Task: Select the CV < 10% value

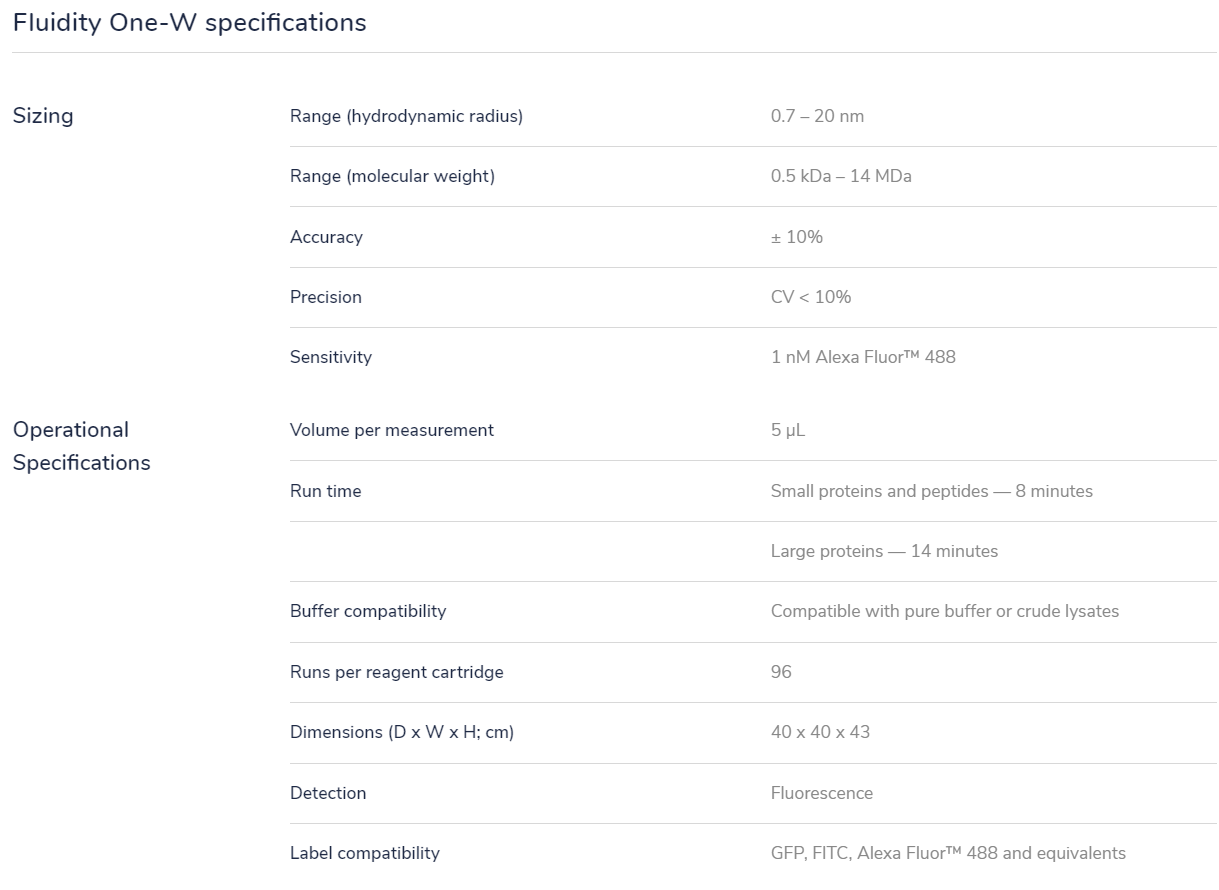Action: pos(811,297)
